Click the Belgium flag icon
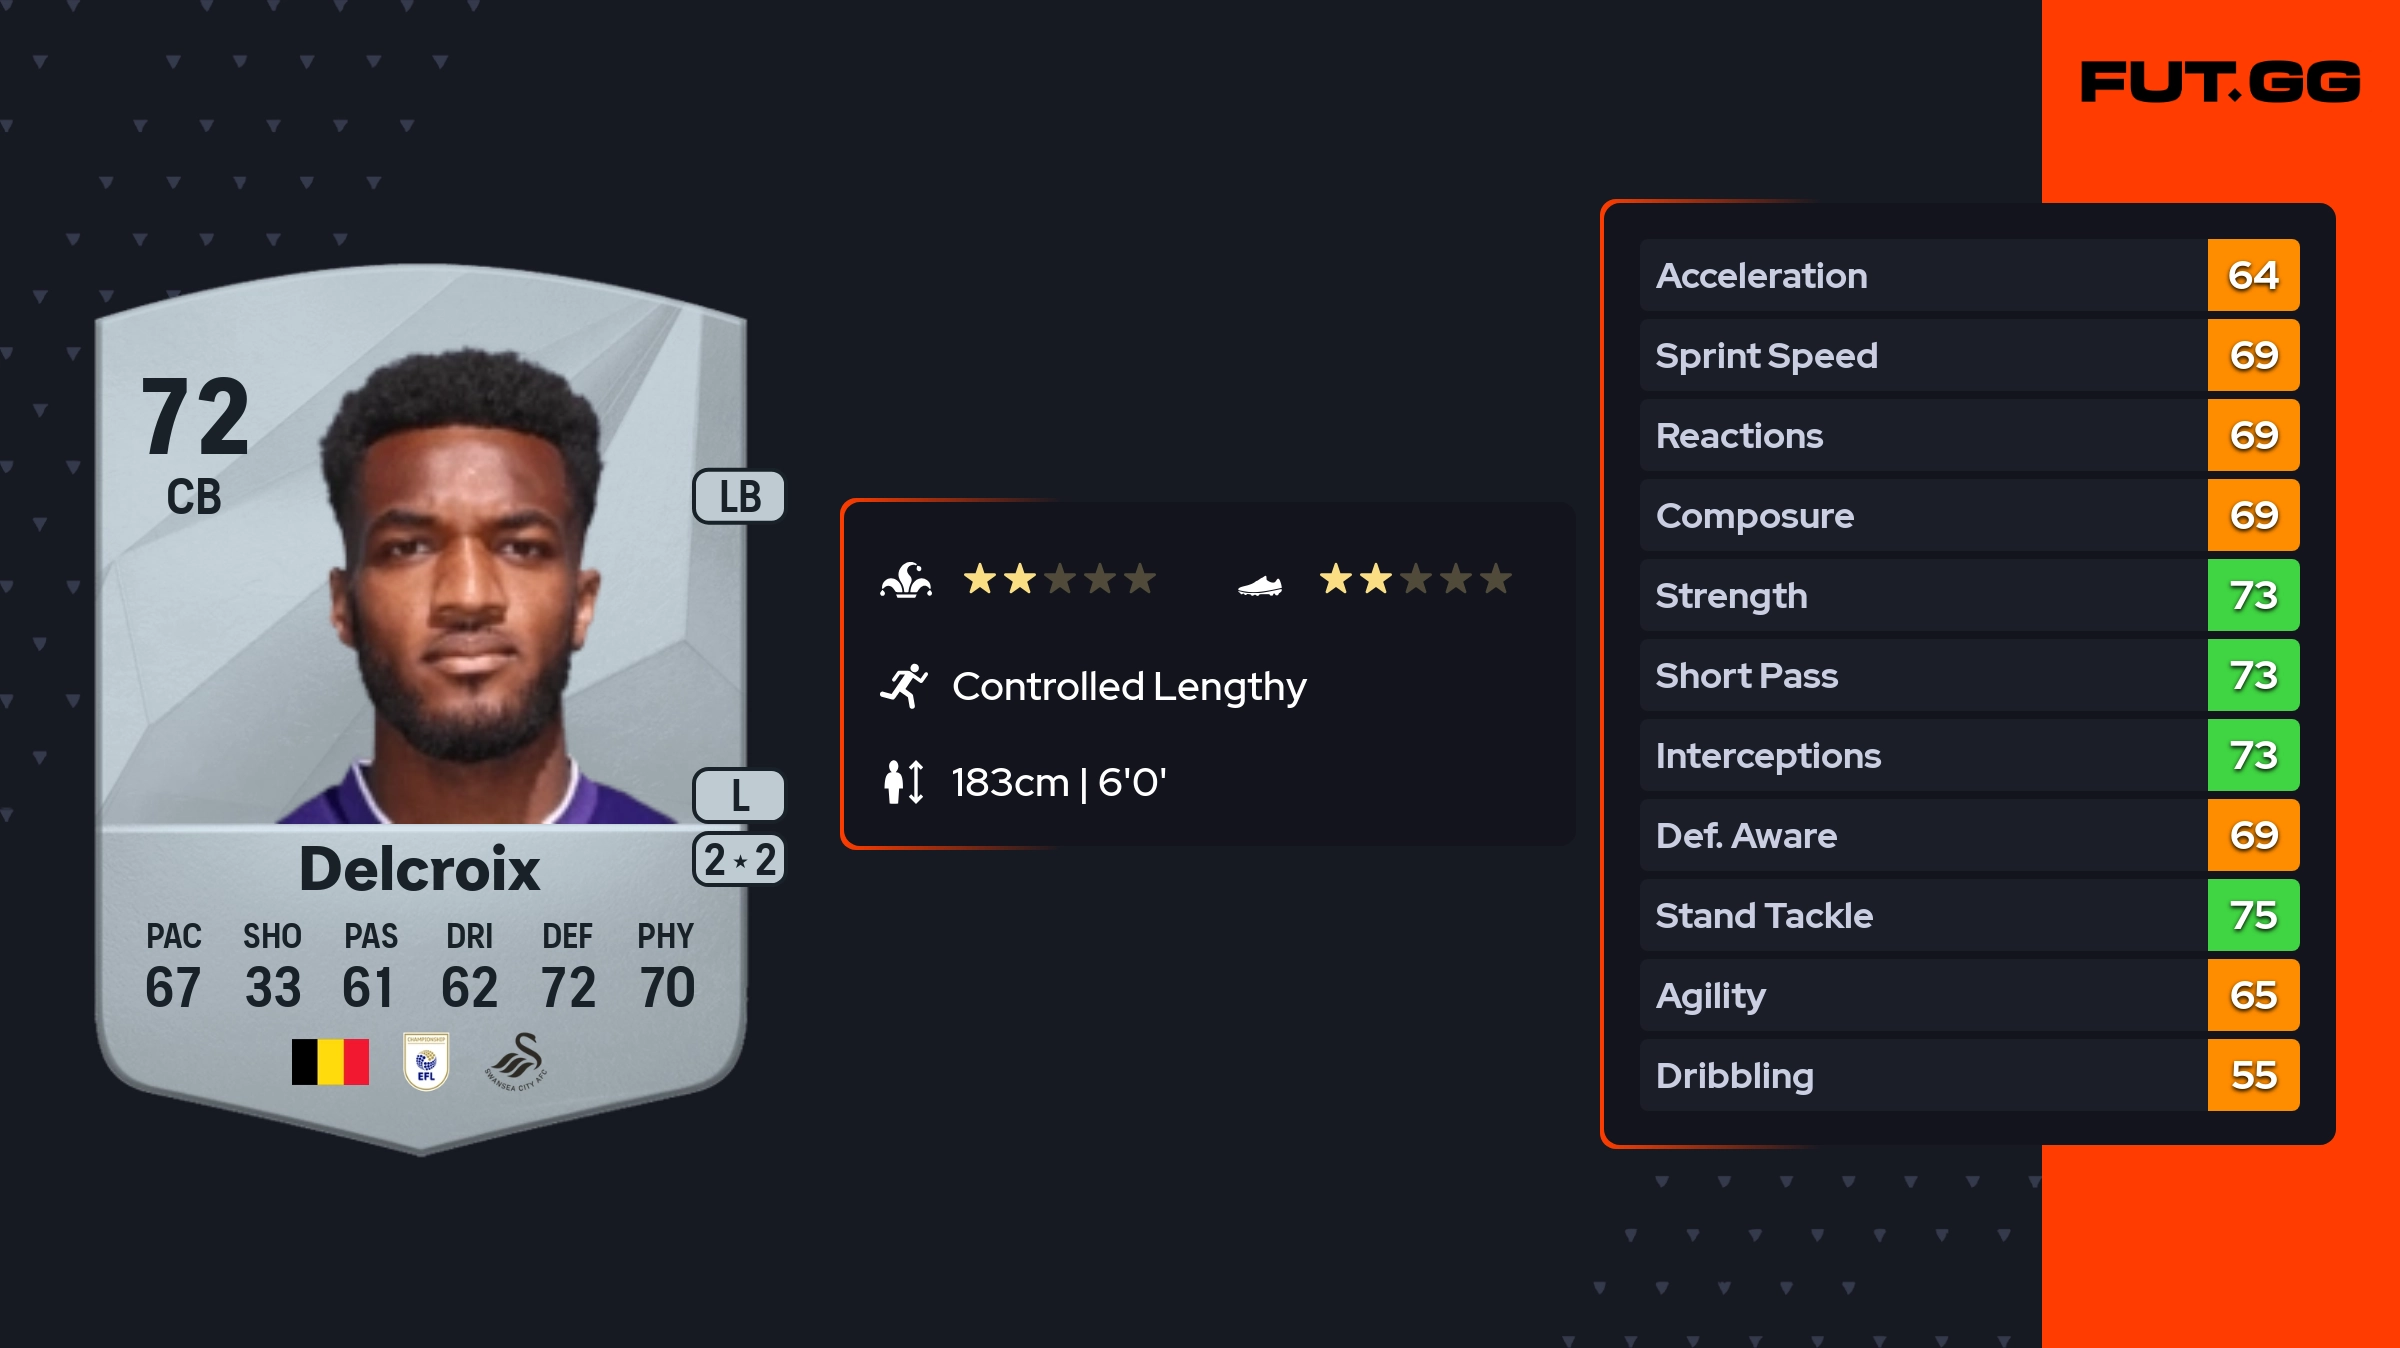 point(330,1061)
